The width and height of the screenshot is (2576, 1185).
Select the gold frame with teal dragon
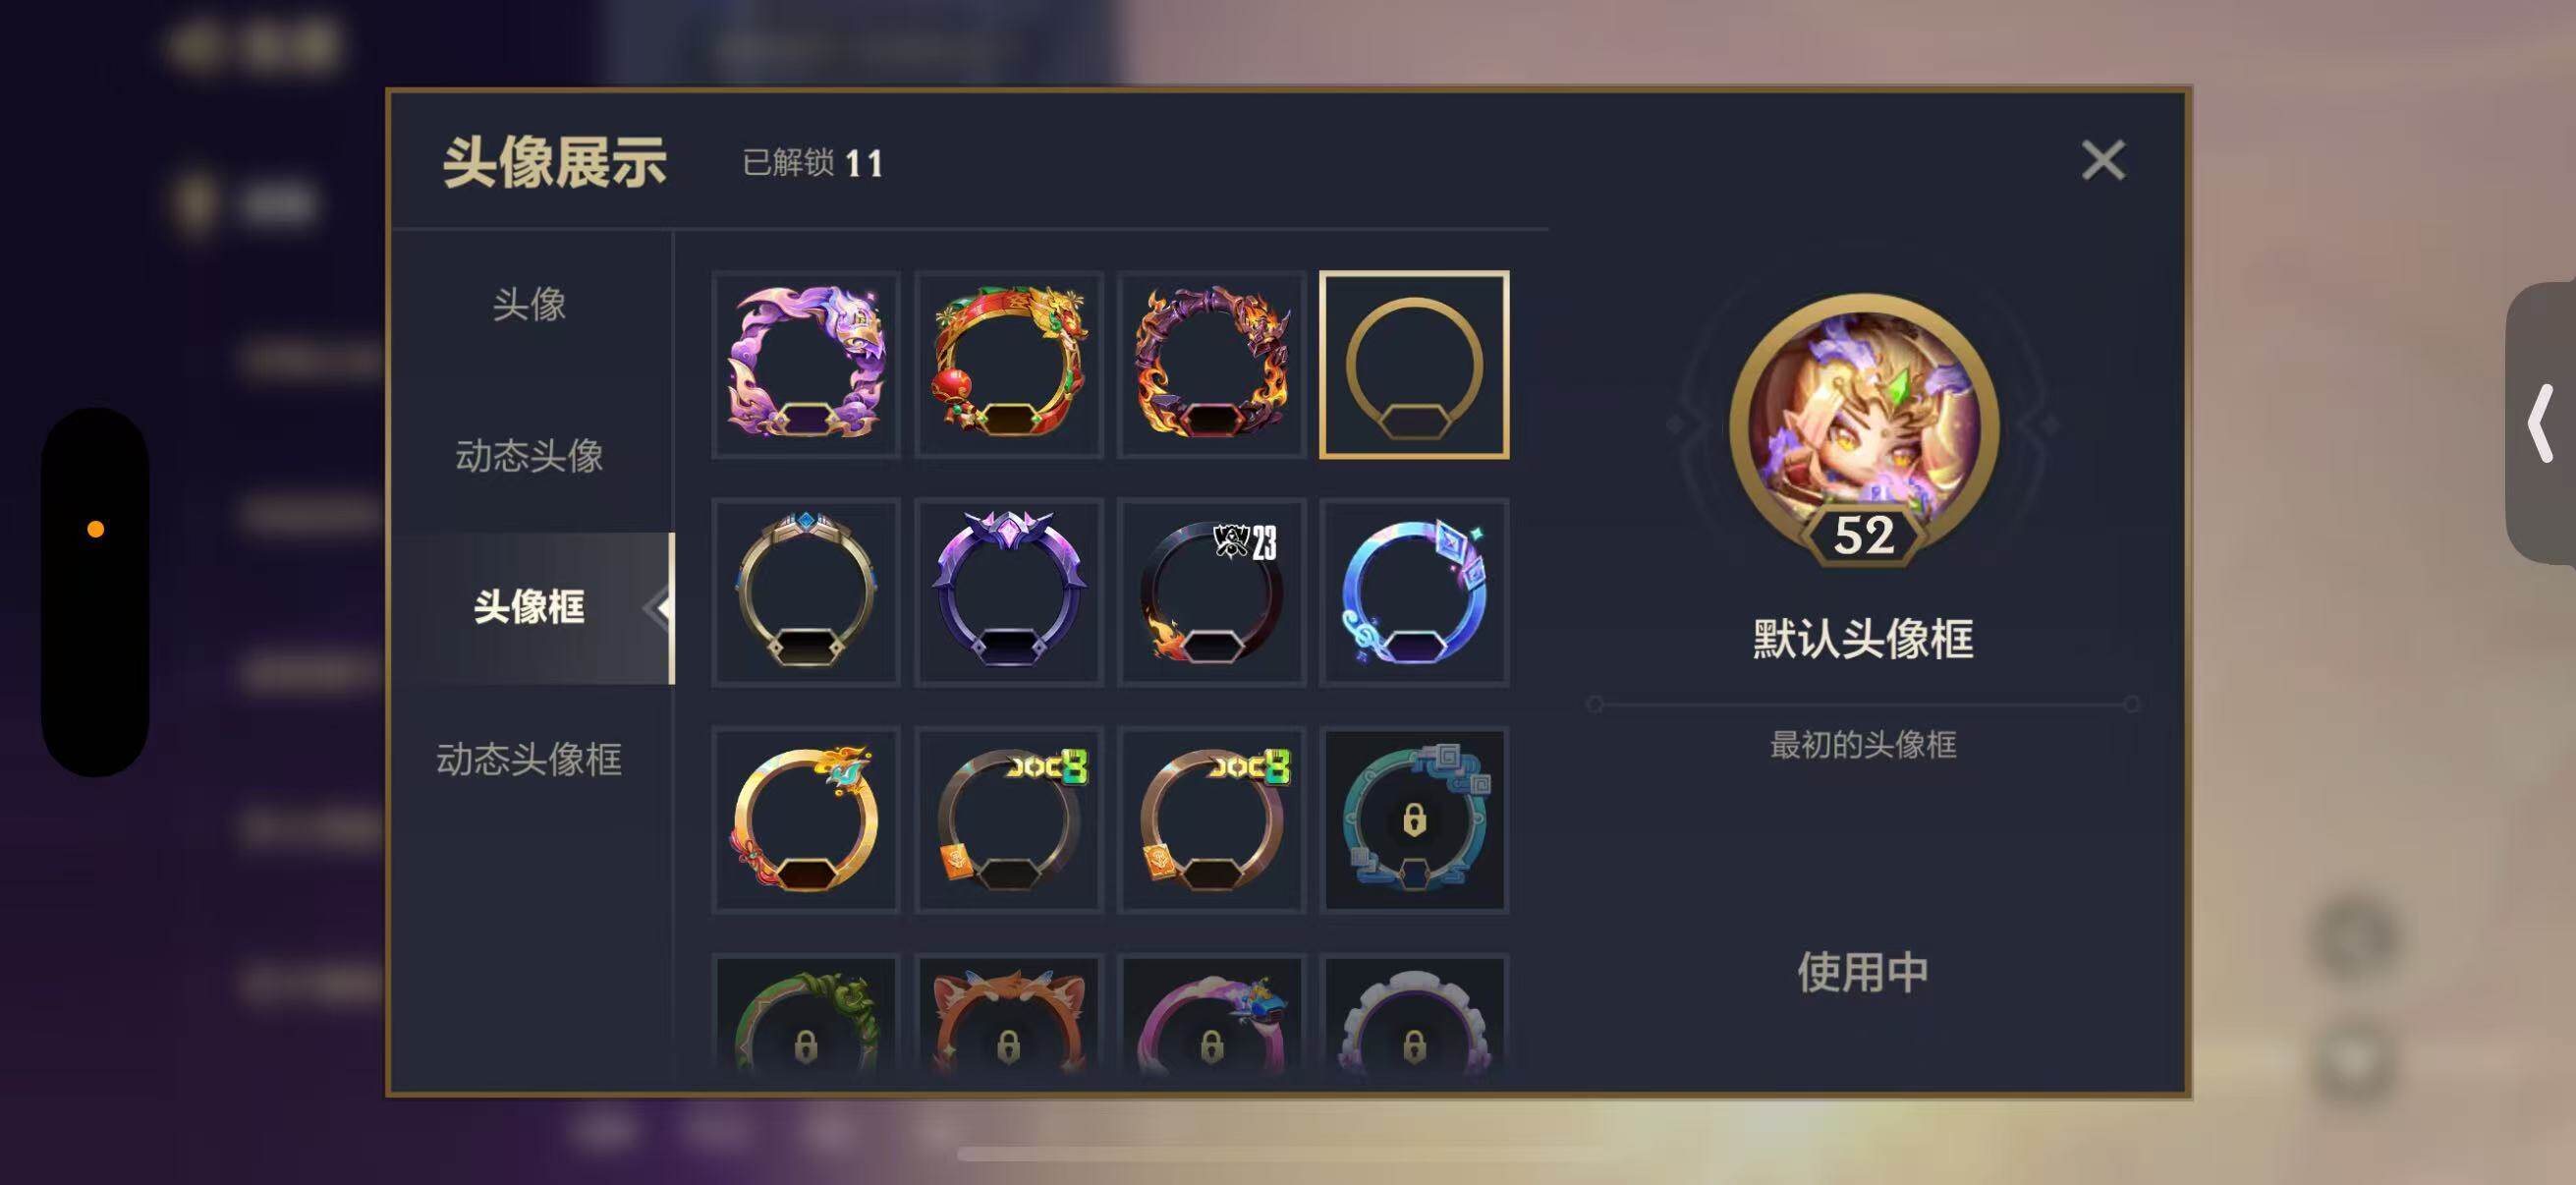806,820
